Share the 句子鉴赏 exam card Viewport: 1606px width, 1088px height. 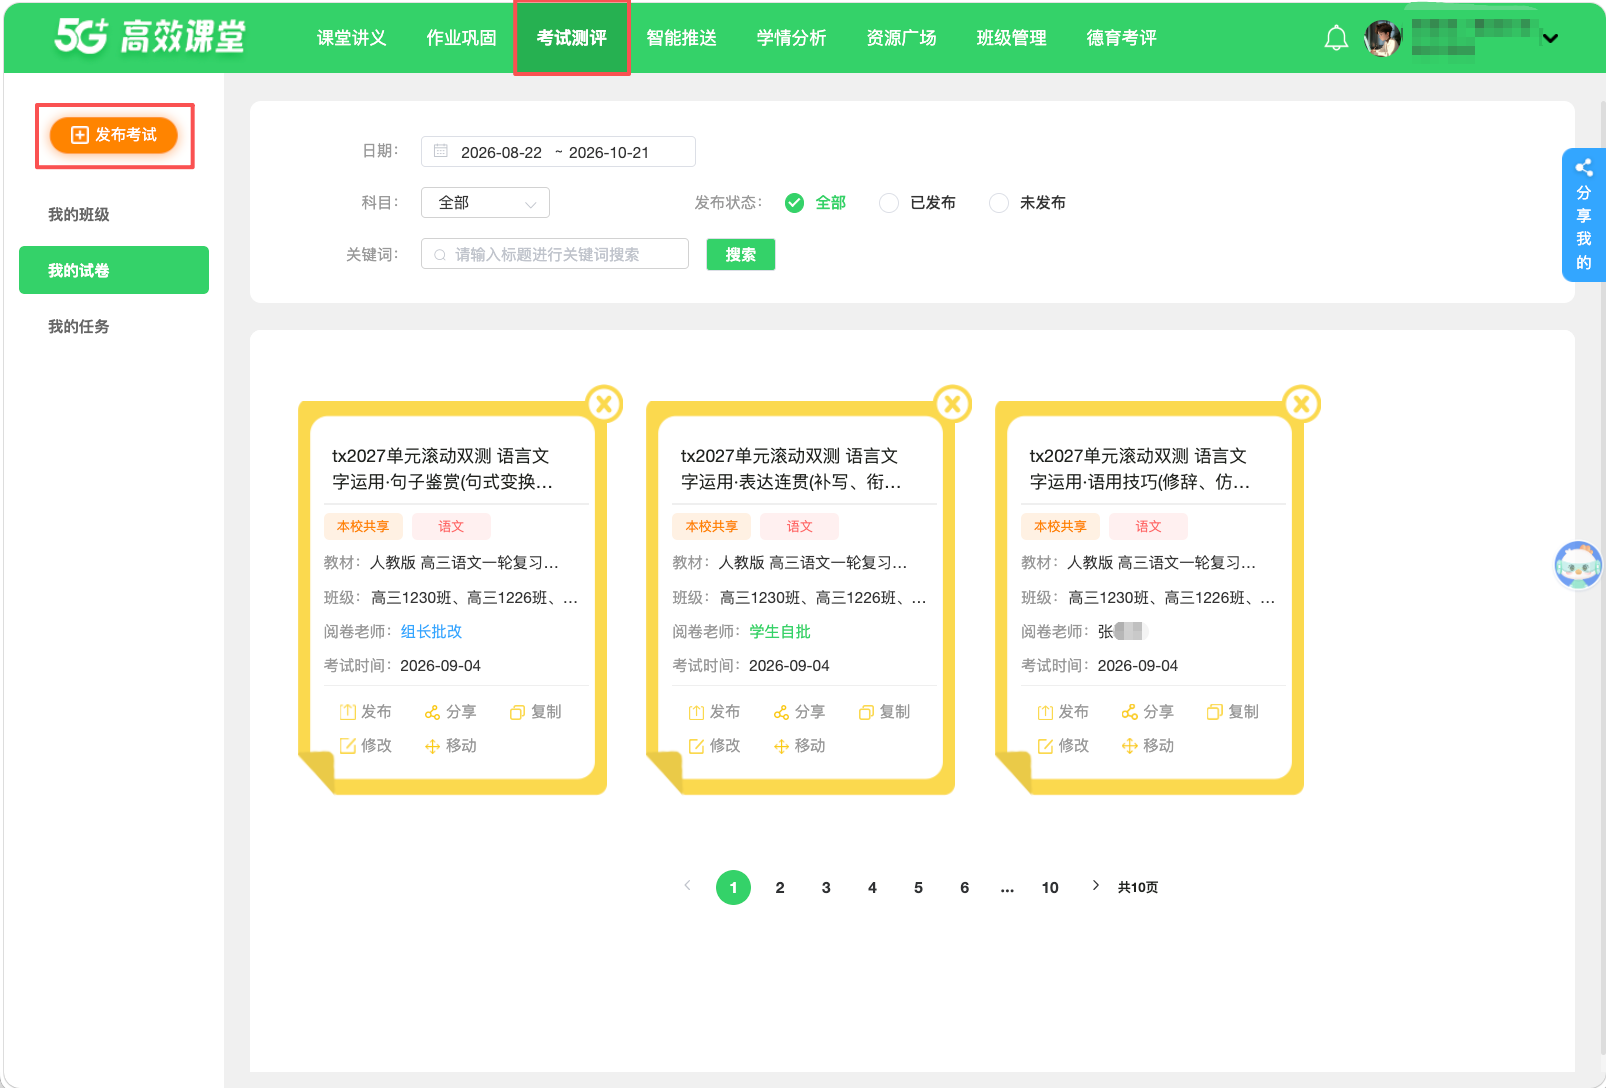point(451,712)
